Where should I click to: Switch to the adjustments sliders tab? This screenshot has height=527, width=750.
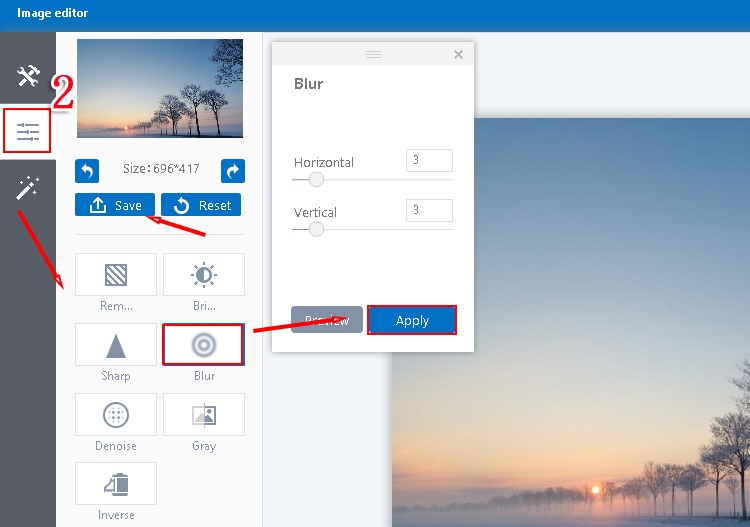[27, 131]
